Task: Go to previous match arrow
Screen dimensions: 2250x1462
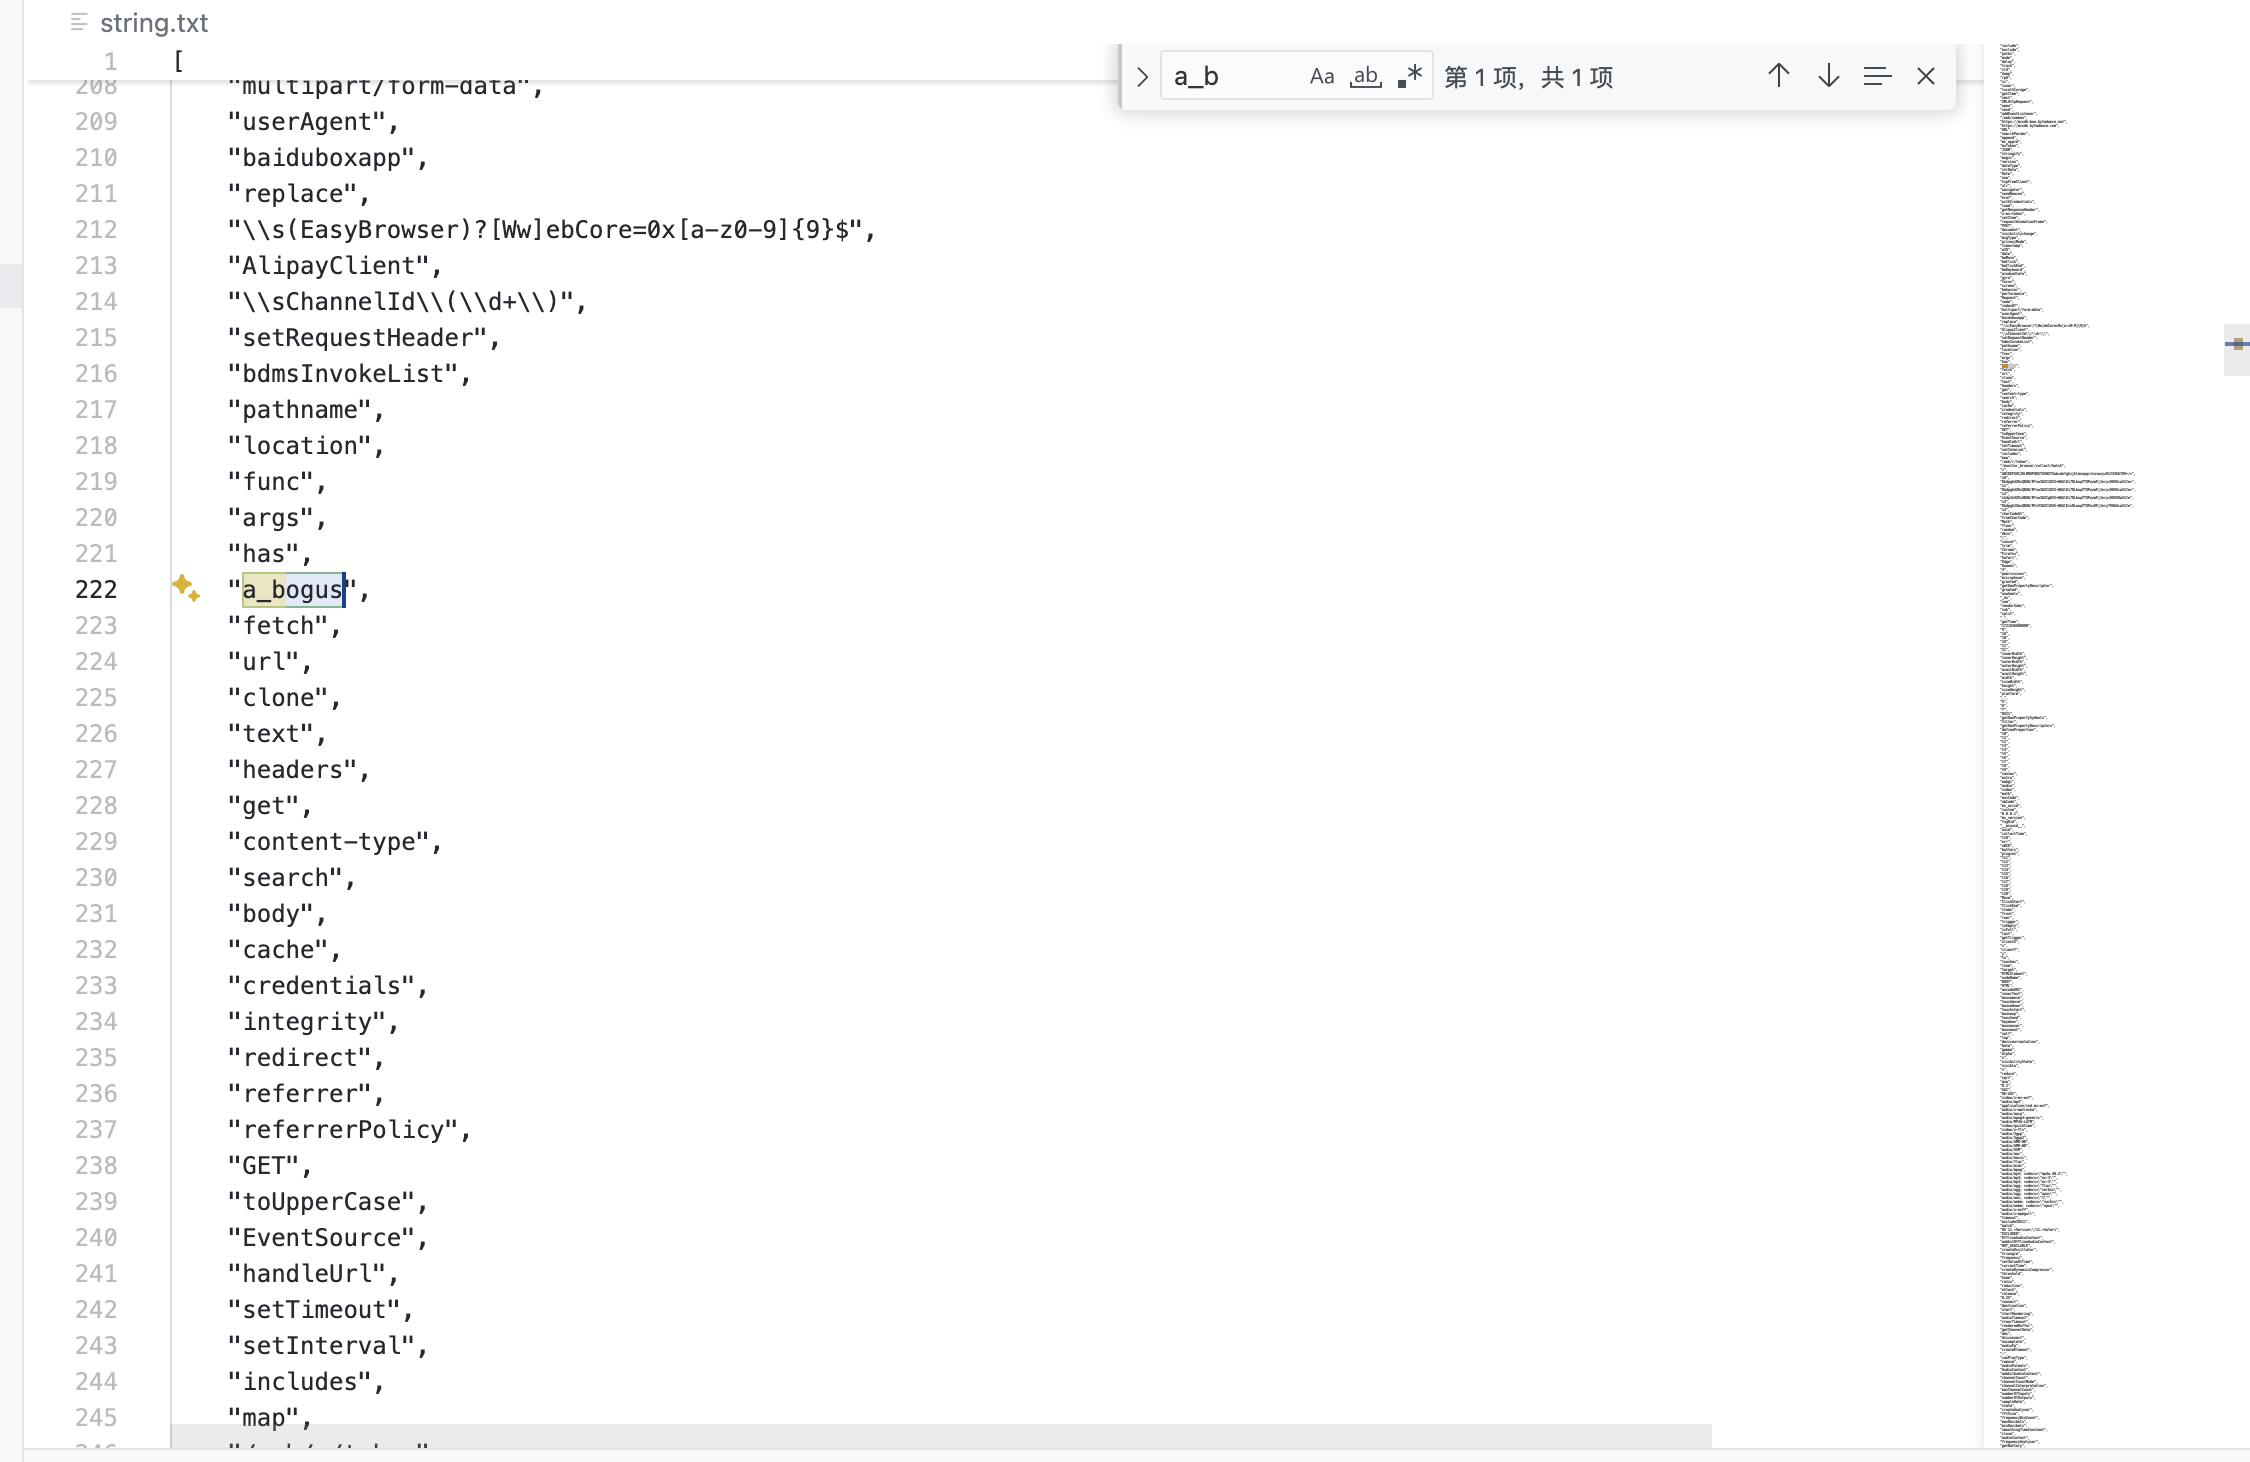Action: [x=1778, y=76]
